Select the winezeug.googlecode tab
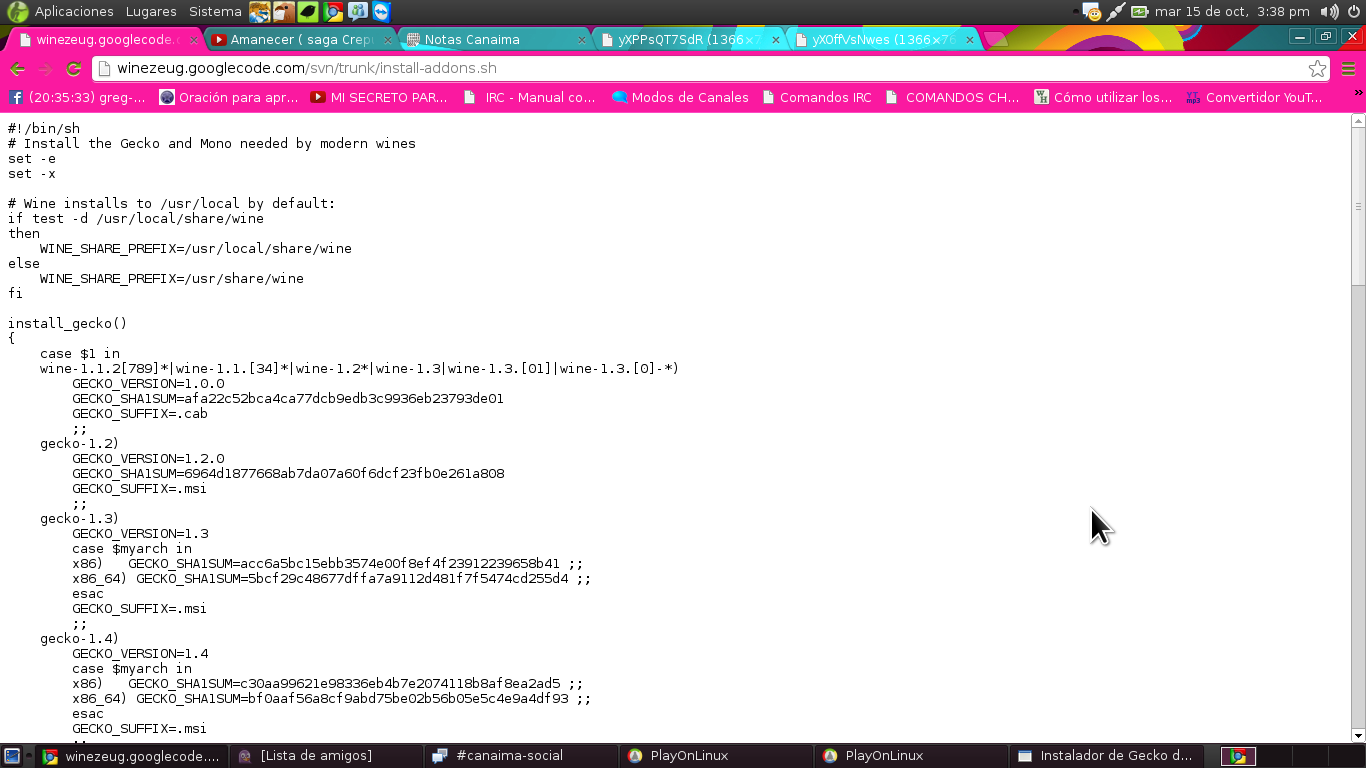This screenshot has height=768, width=1366. (x=105, y=40)
